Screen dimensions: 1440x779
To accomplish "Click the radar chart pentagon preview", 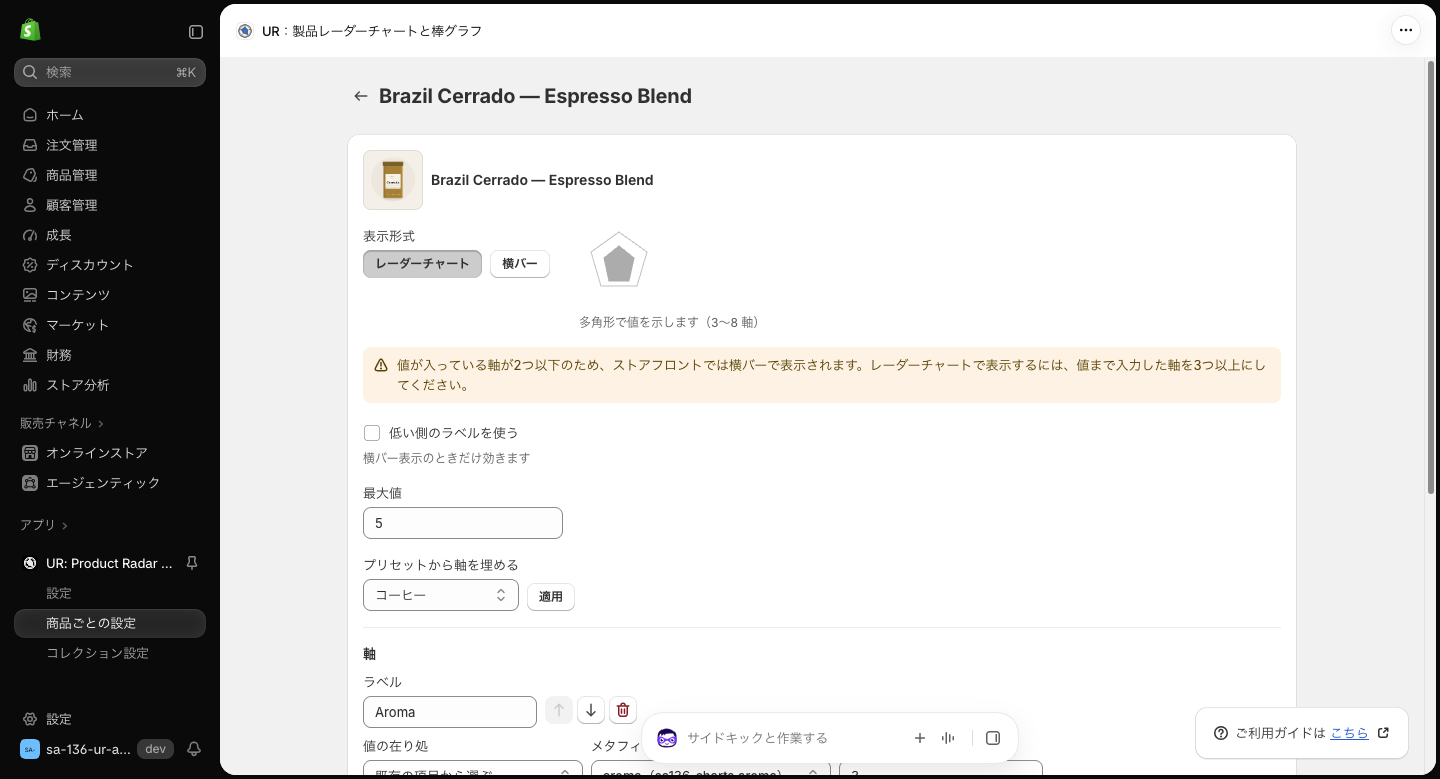I will click(x=619, y=261).
